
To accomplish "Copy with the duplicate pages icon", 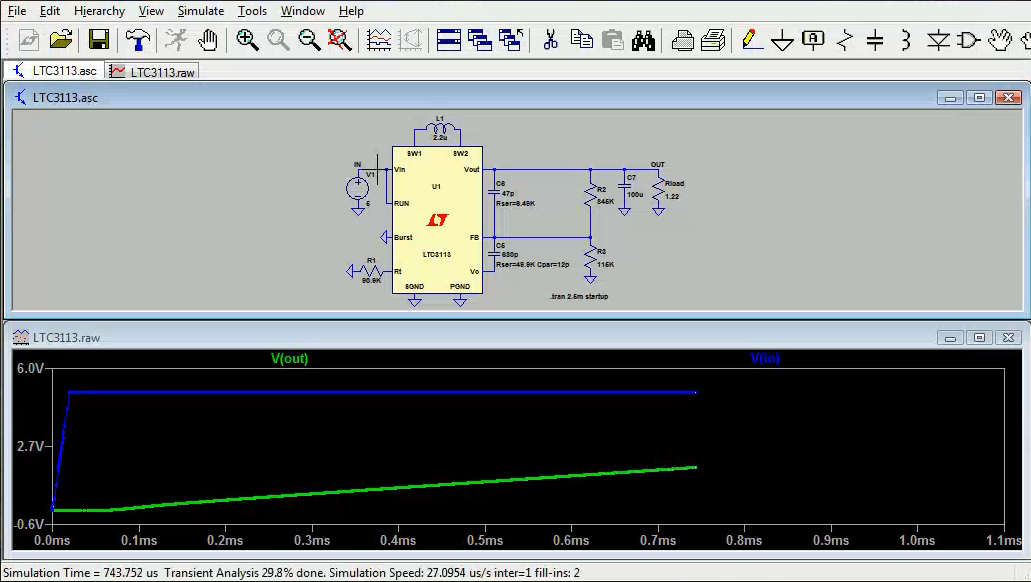I will (x=581, y=40).
